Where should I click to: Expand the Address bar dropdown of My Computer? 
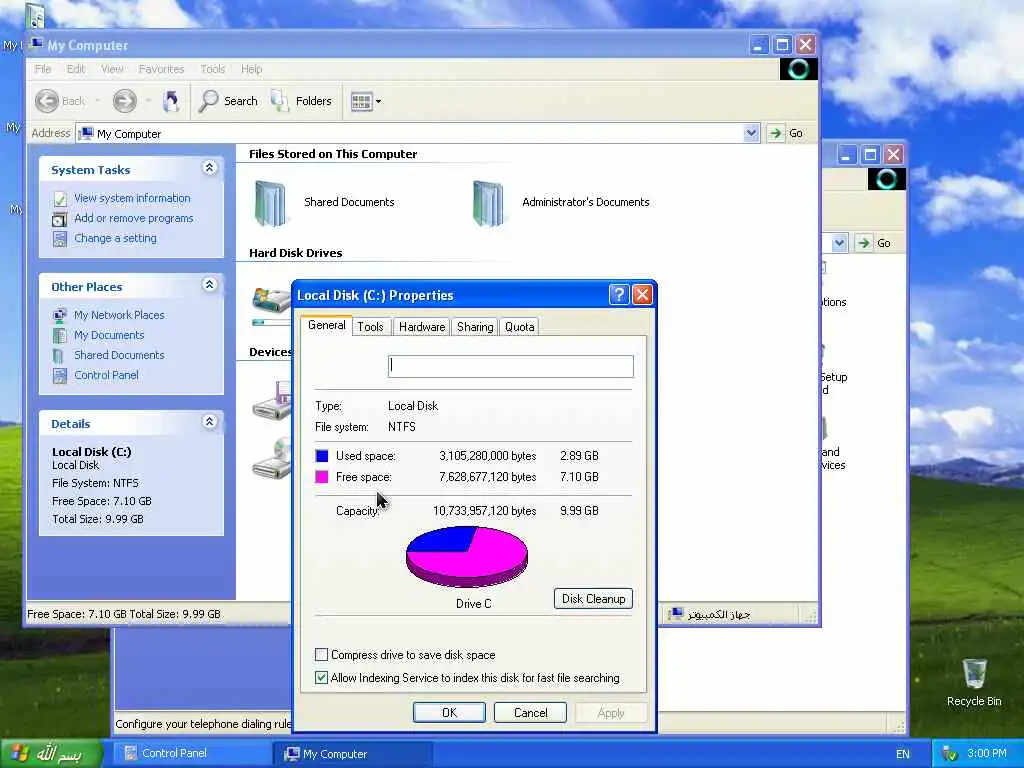tap(751, 133)
